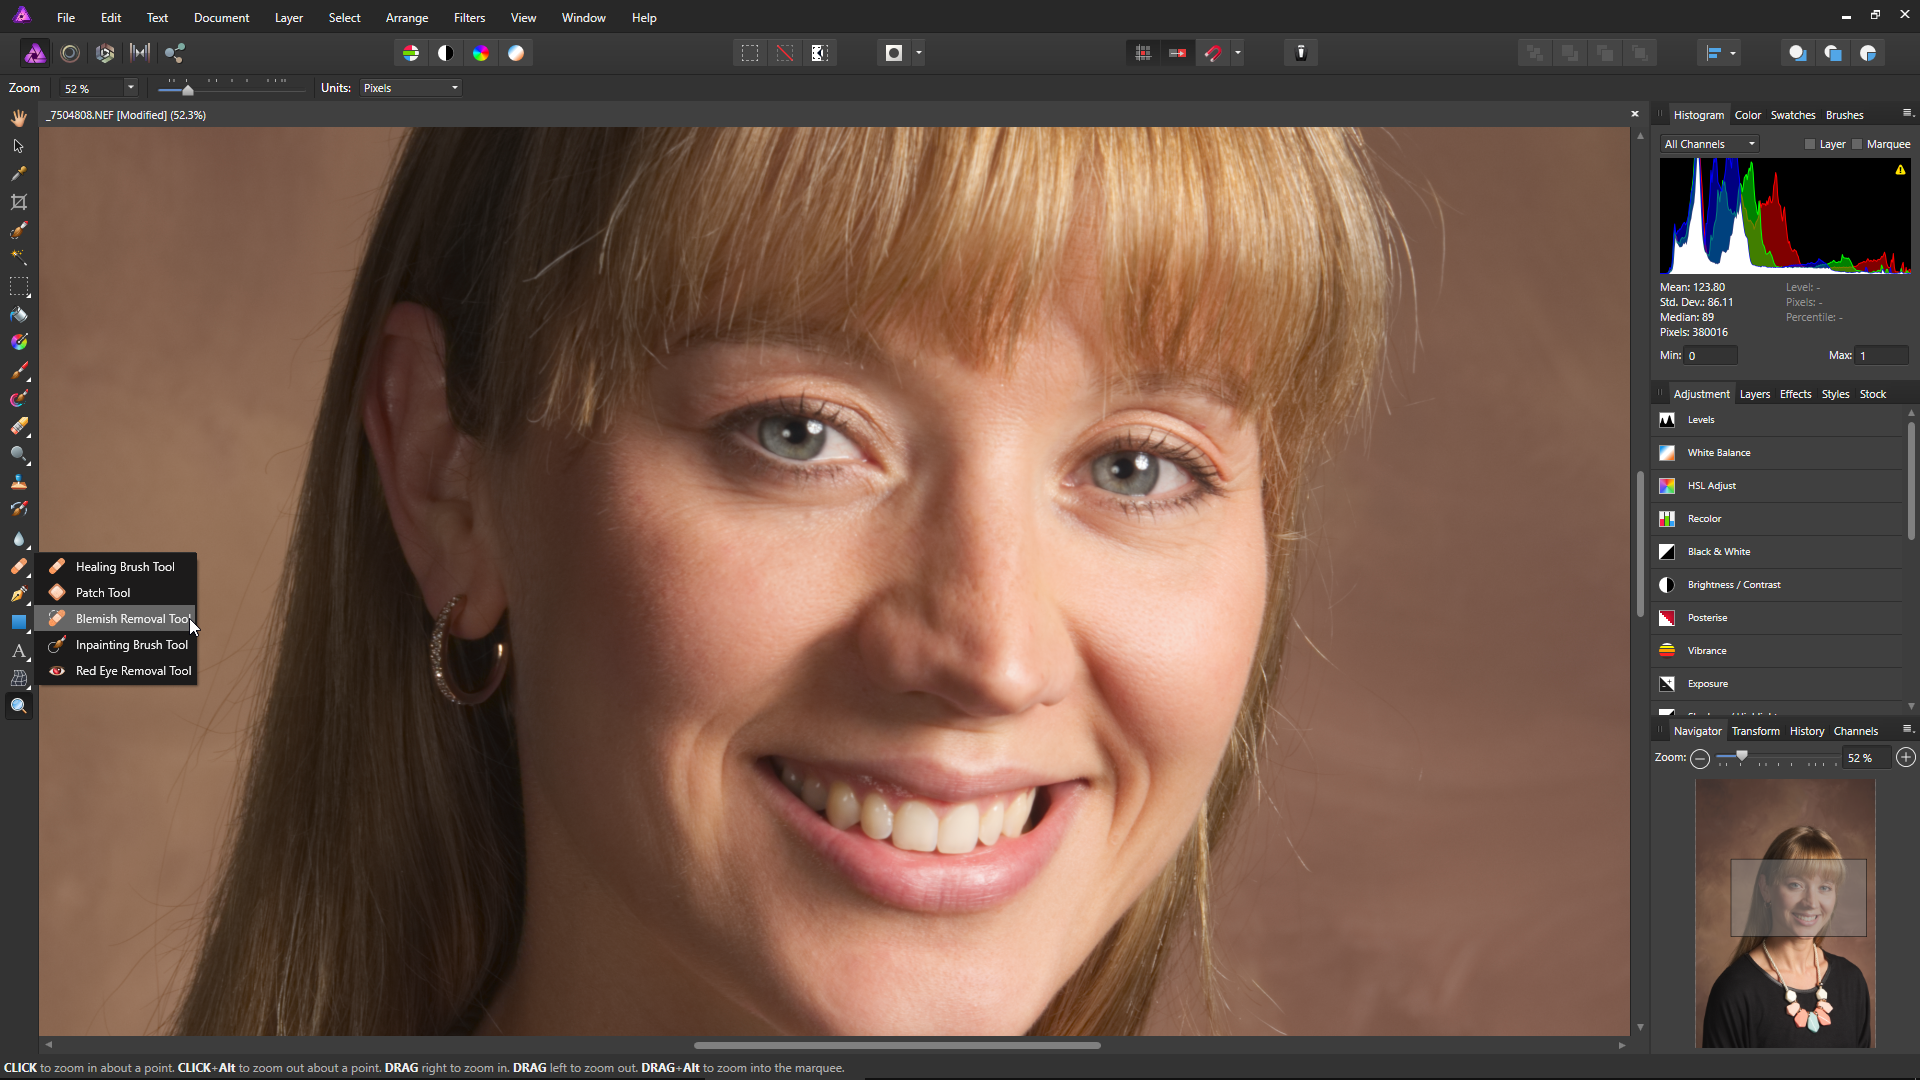Enable the Layer checkbox in Histogram

(1810, 144)
